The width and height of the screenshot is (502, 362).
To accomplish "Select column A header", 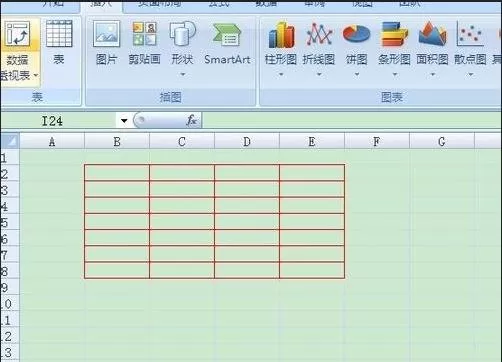I will (52, 142).
